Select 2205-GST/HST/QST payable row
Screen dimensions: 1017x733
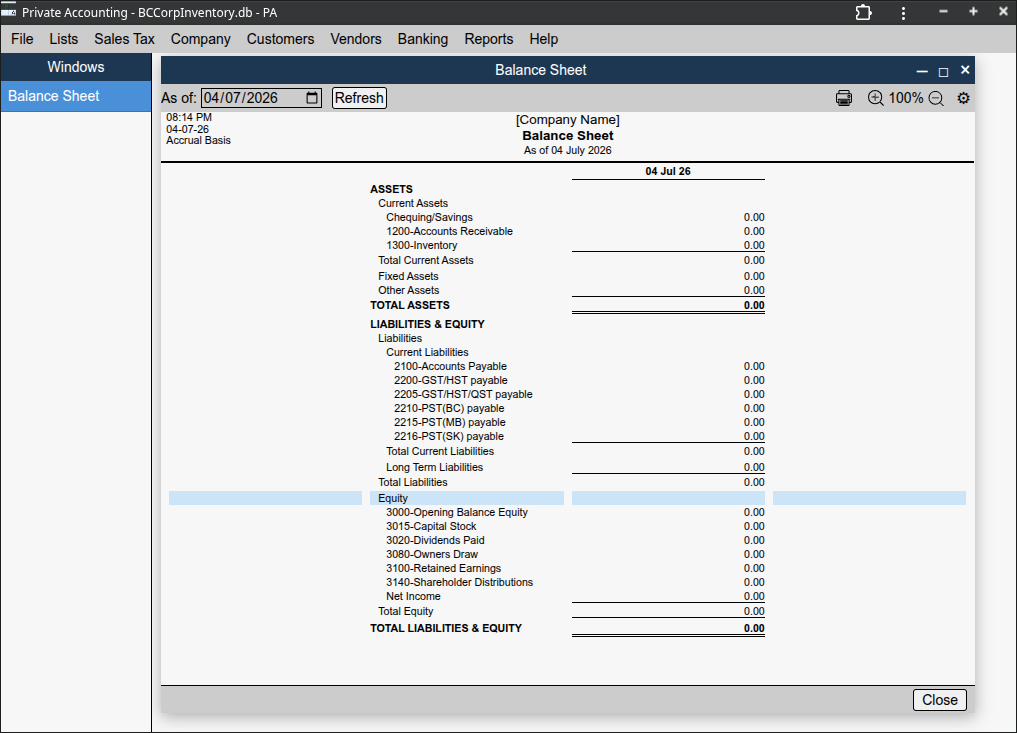tap(568, 394)
